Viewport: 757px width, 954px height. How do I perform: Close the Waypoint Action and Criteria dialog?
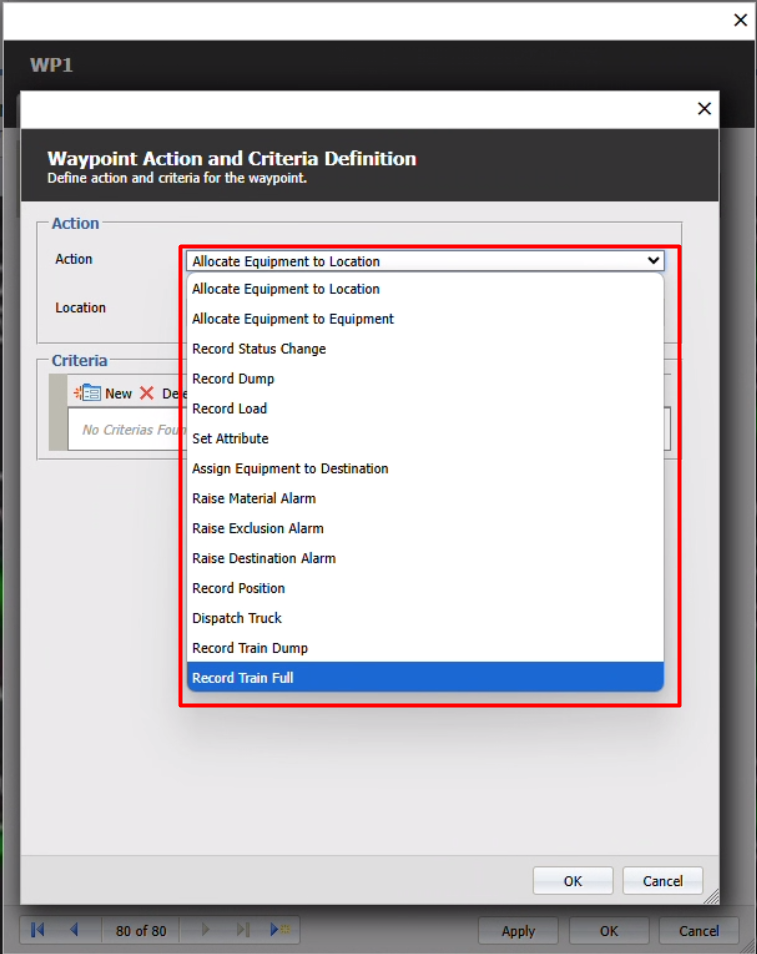[x=704, y=109]
